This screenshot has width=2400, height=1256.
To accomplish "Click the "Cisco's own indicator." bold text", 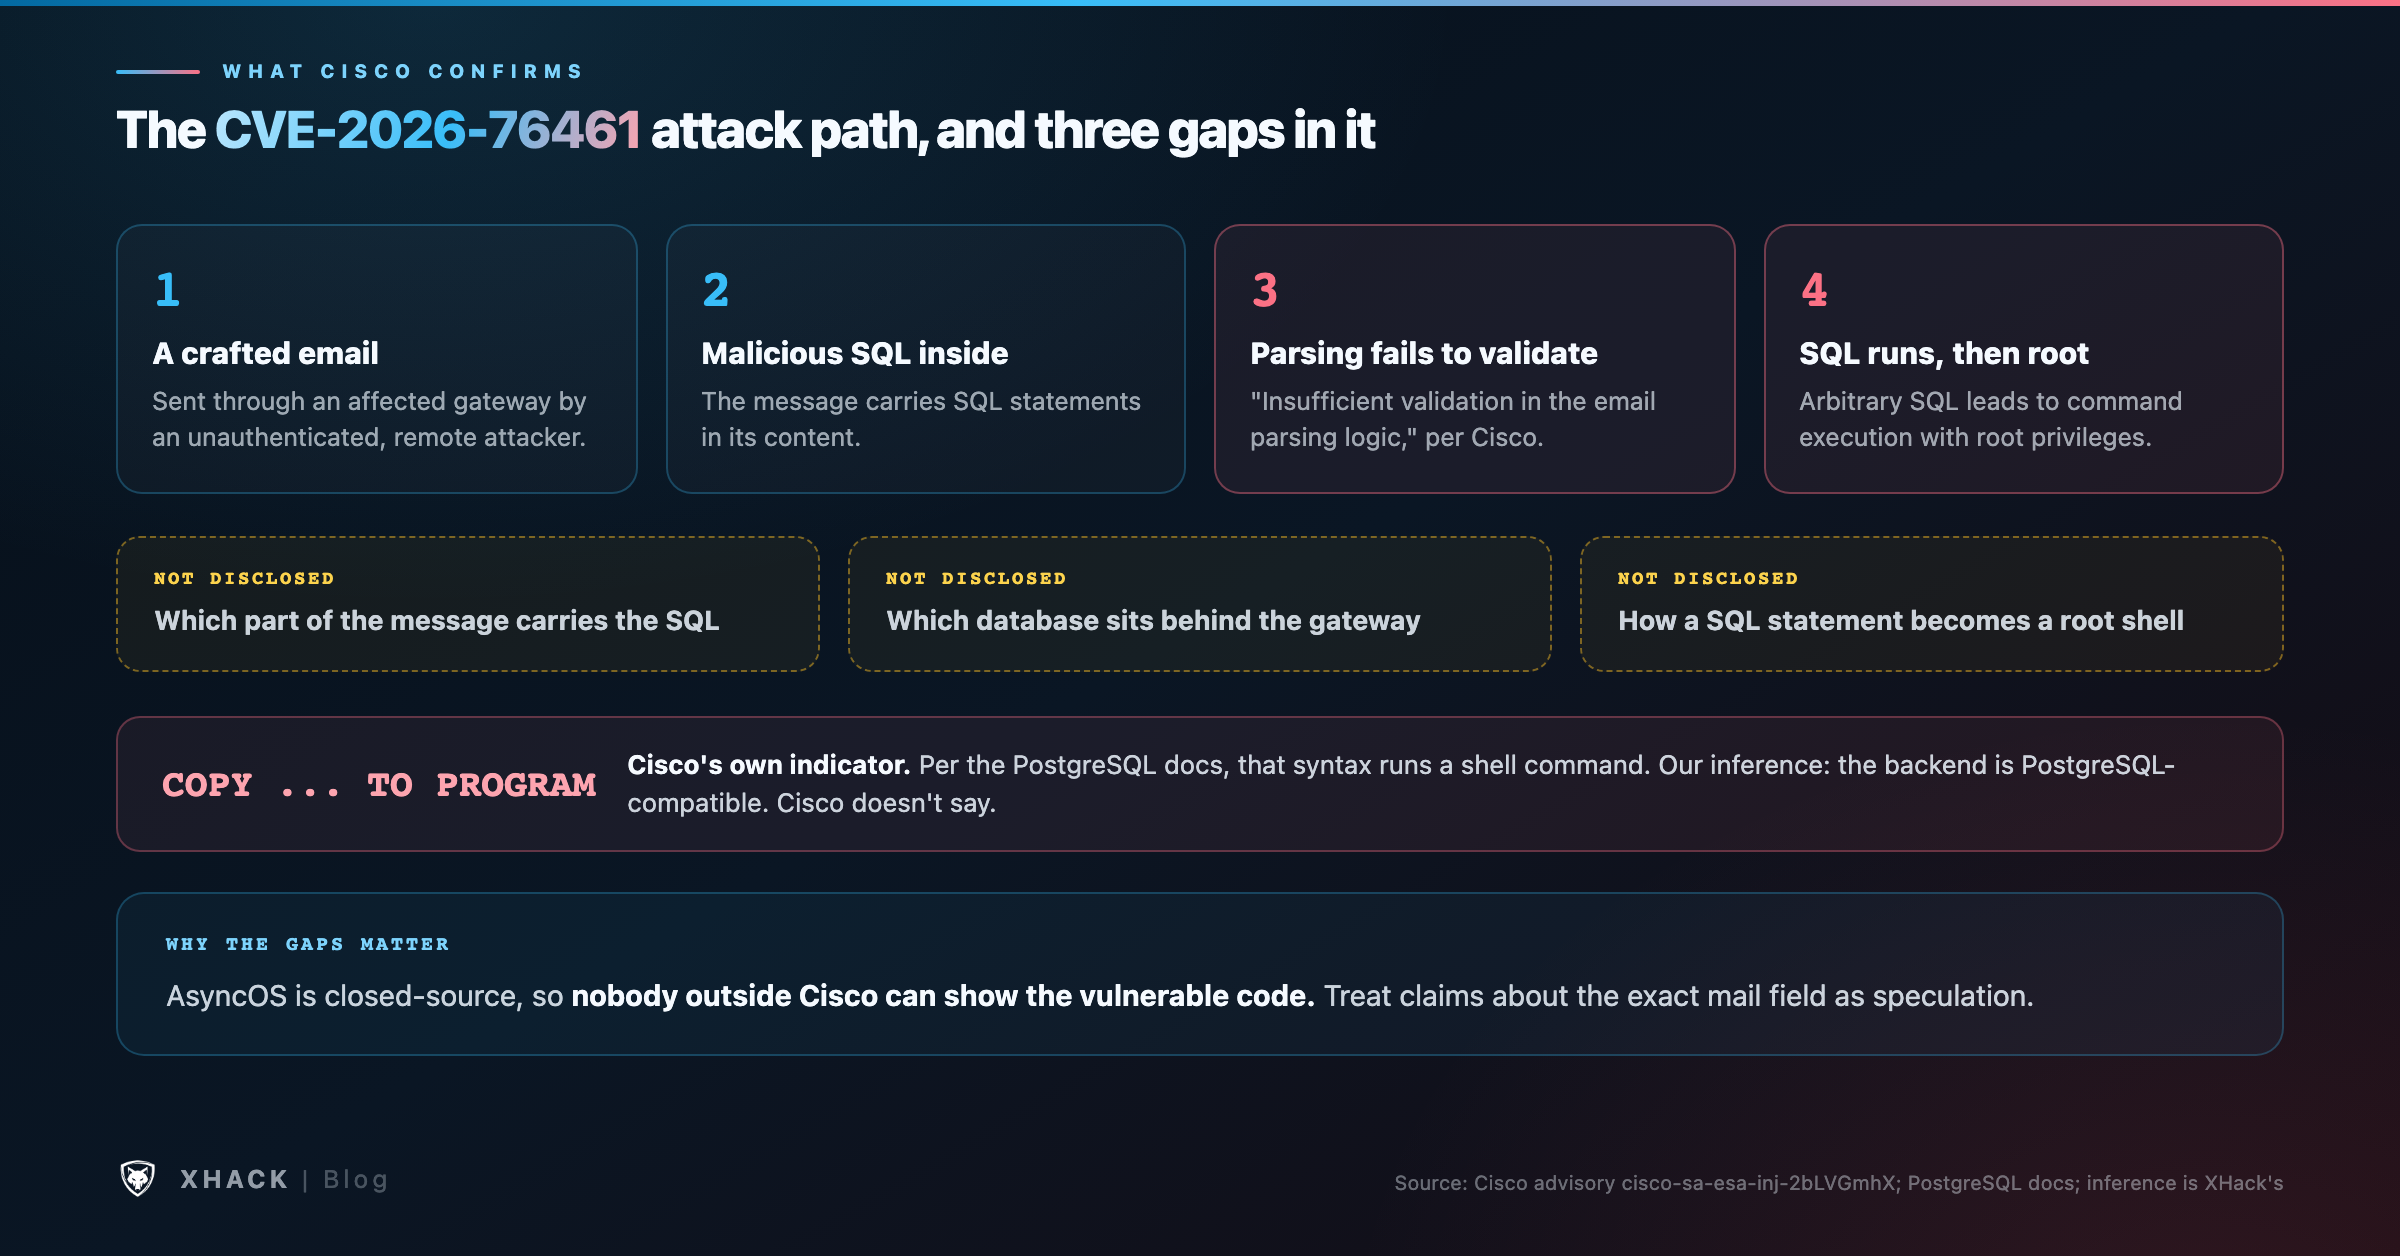I will pyautogui.click(x=769, y=765).
